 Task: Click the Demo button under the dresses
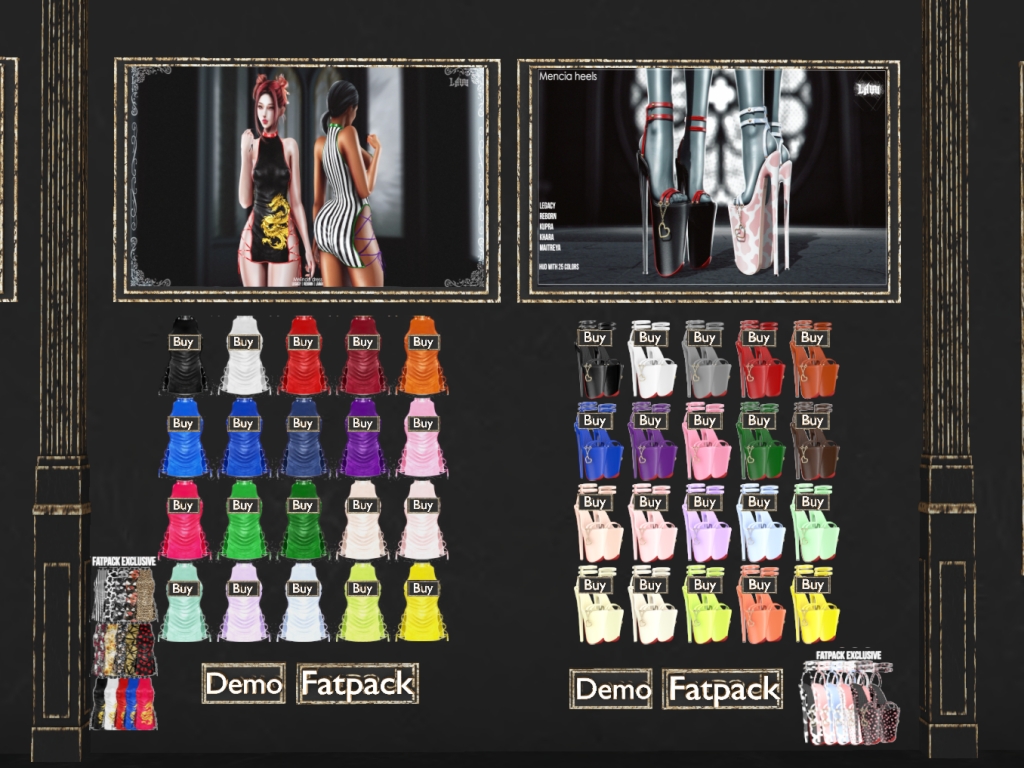click(x=243, y=684)
